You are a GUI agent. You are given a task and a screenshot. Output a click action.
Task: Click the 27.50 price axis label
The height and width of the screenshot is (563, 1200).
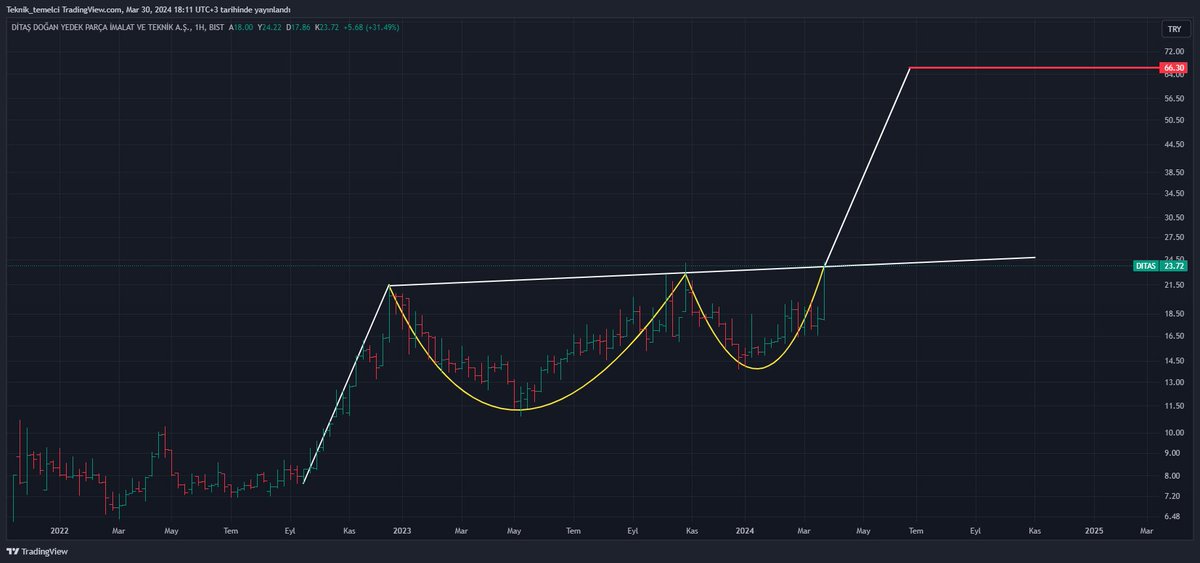coord(1173,237)
